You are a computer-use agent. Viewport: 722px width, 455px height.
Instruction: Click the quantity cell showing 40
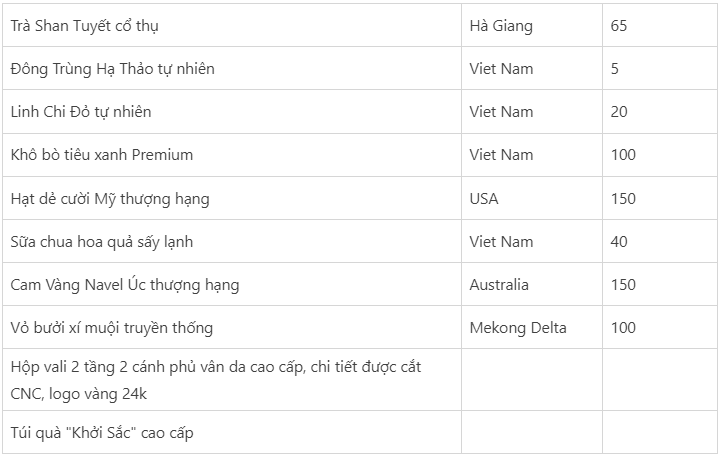(x=660, y=241)
